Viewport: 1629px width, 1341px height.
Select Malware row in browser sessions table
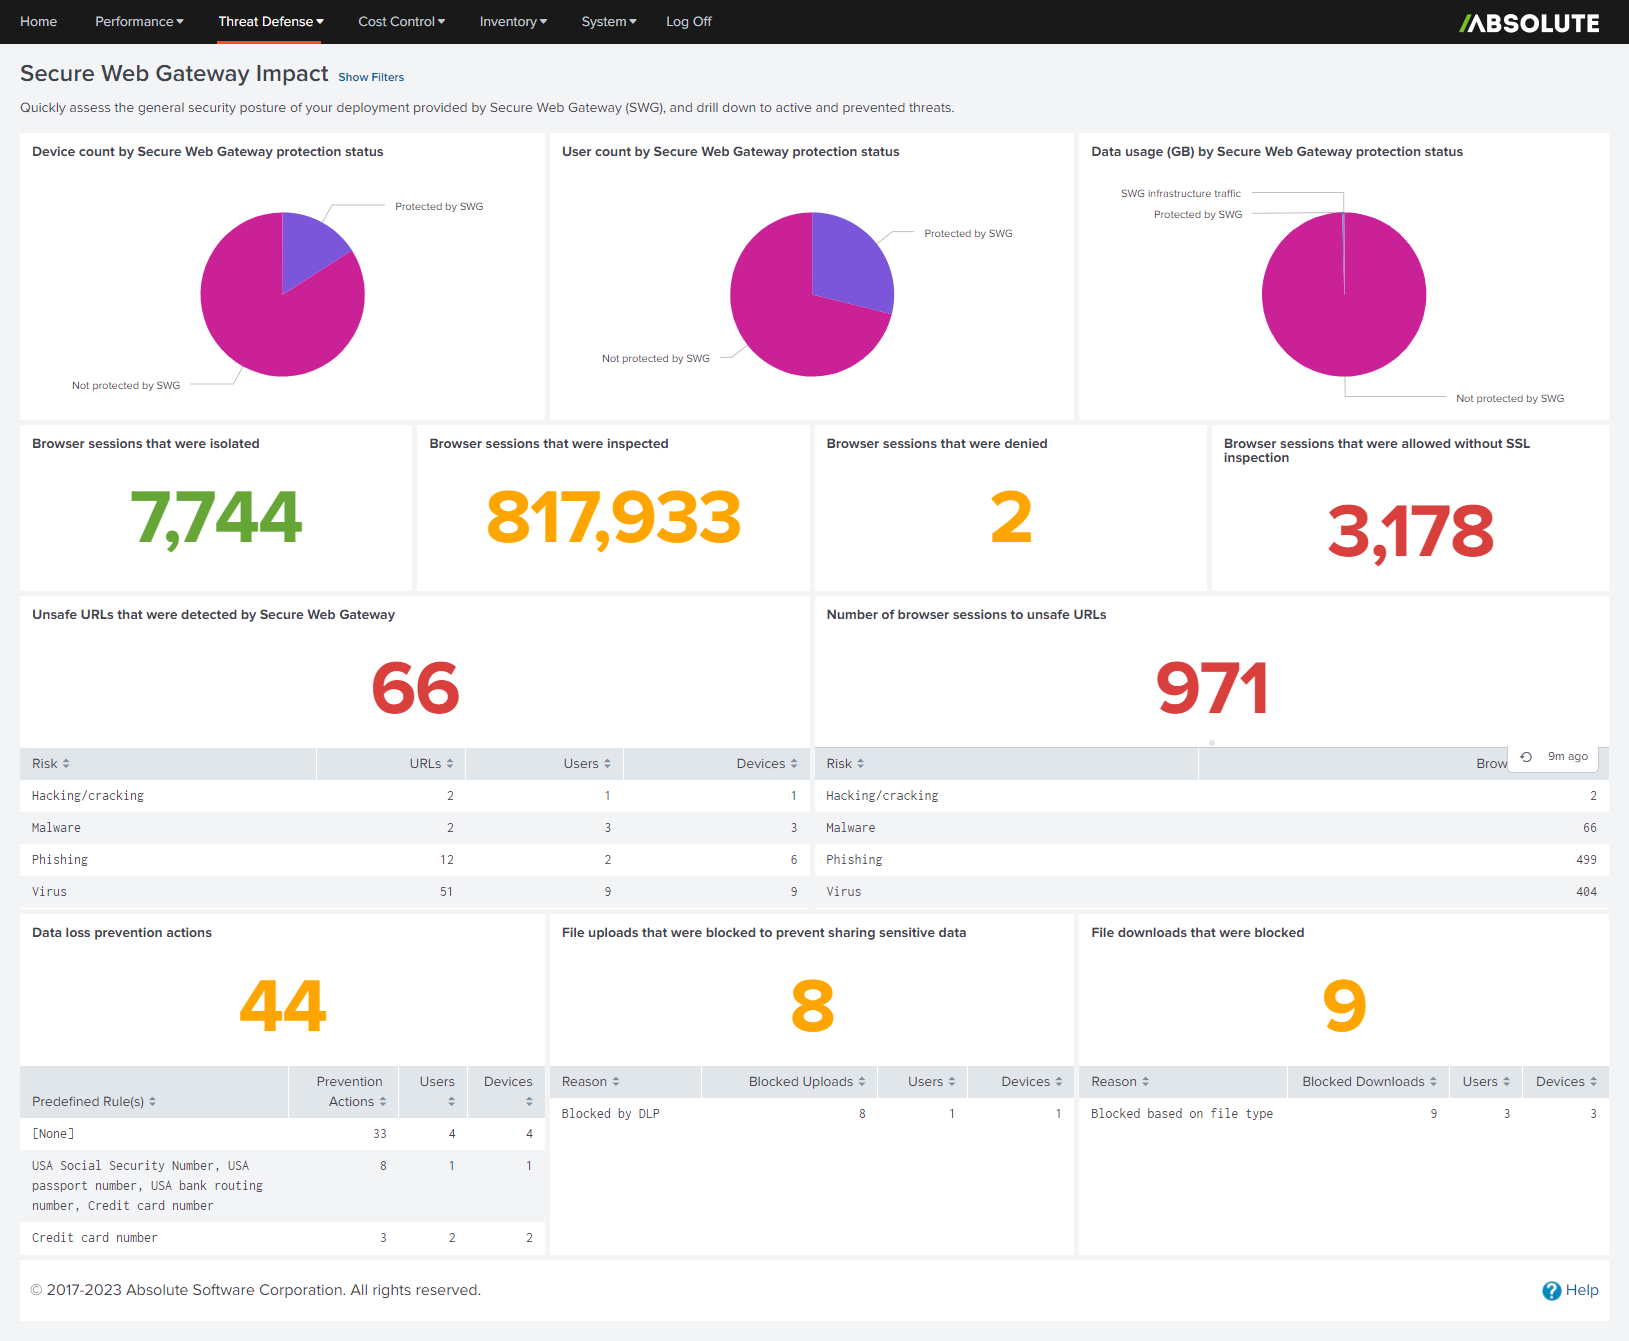click(1212, 828)
